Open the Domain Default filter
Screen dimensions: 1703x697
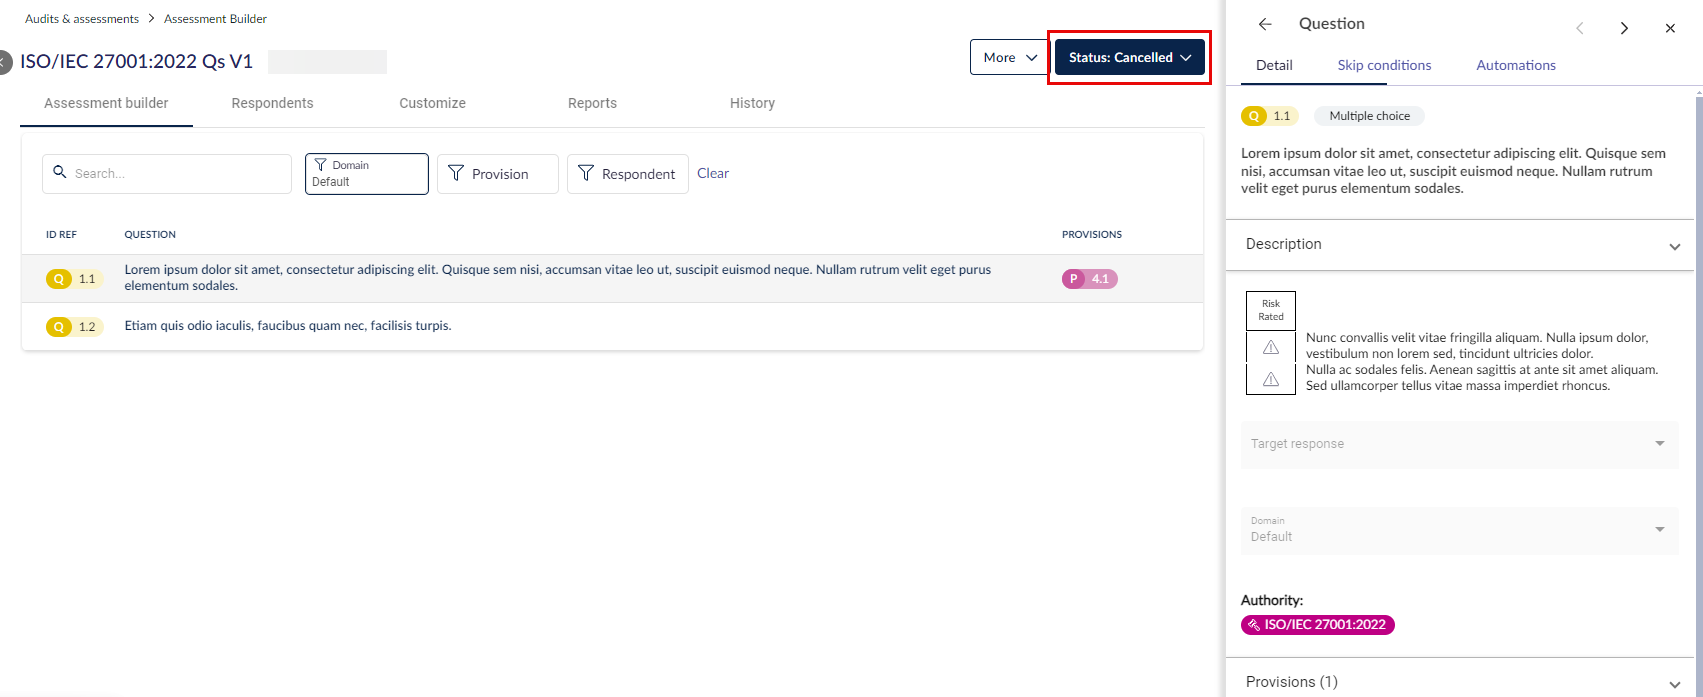(x=366, y=174)
